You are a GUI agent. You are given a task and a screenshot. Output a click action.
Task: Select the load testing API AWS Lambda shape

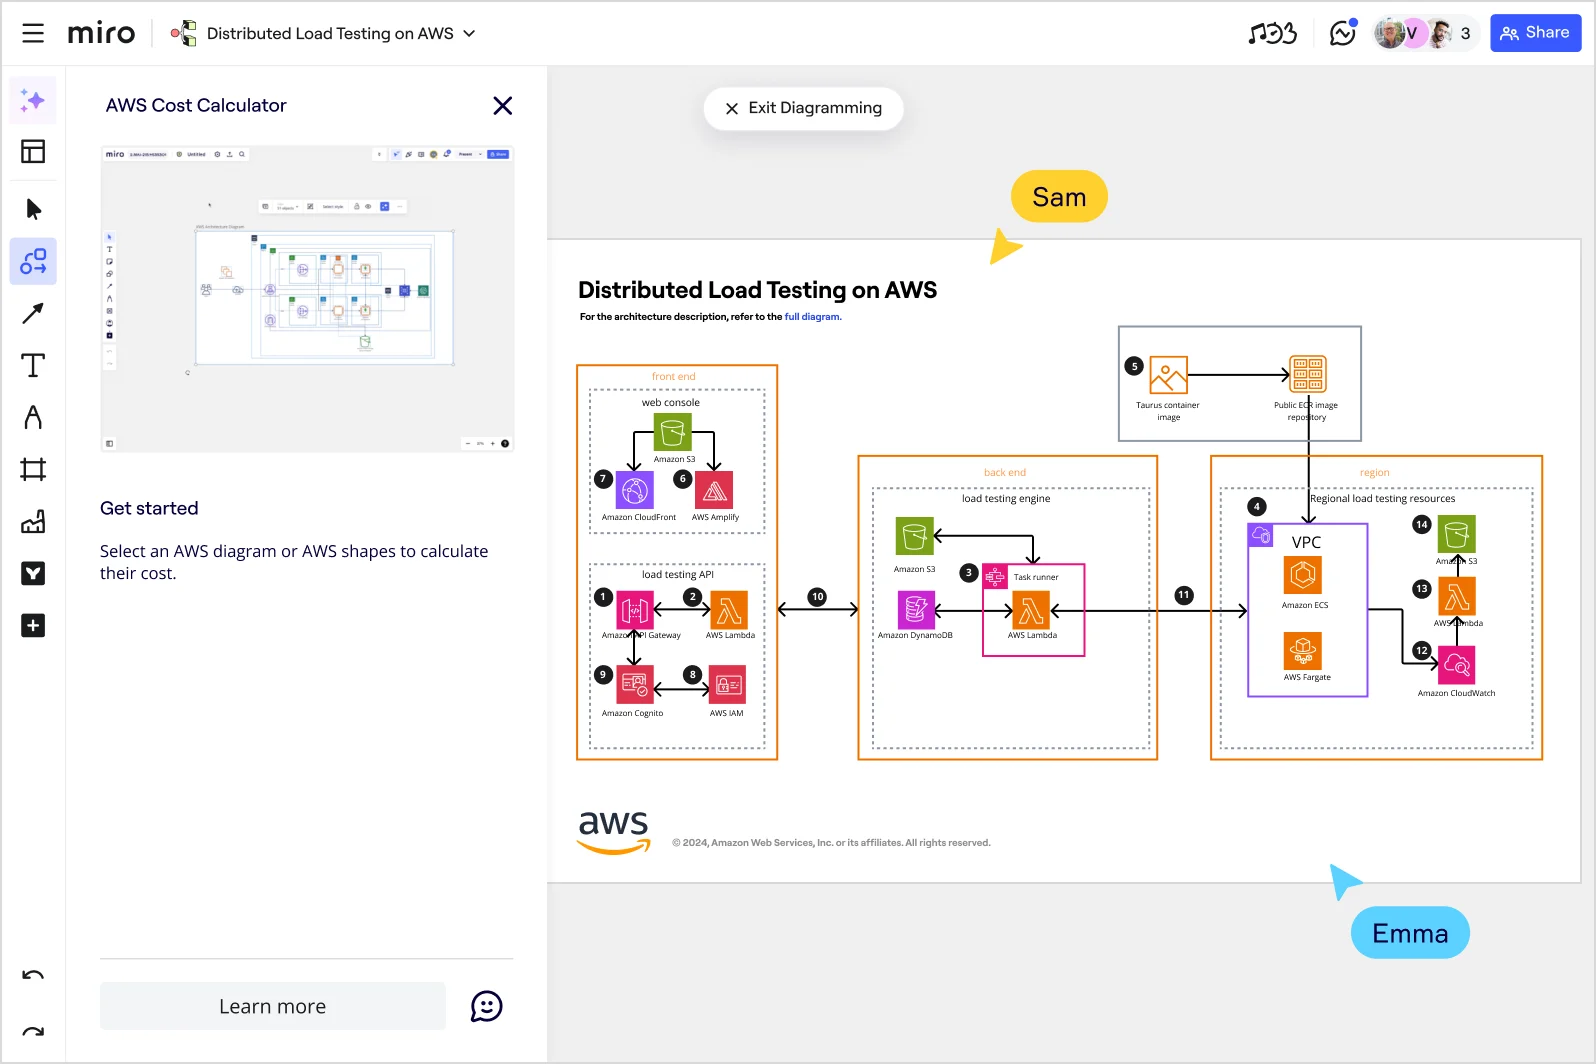pos(729,609)
